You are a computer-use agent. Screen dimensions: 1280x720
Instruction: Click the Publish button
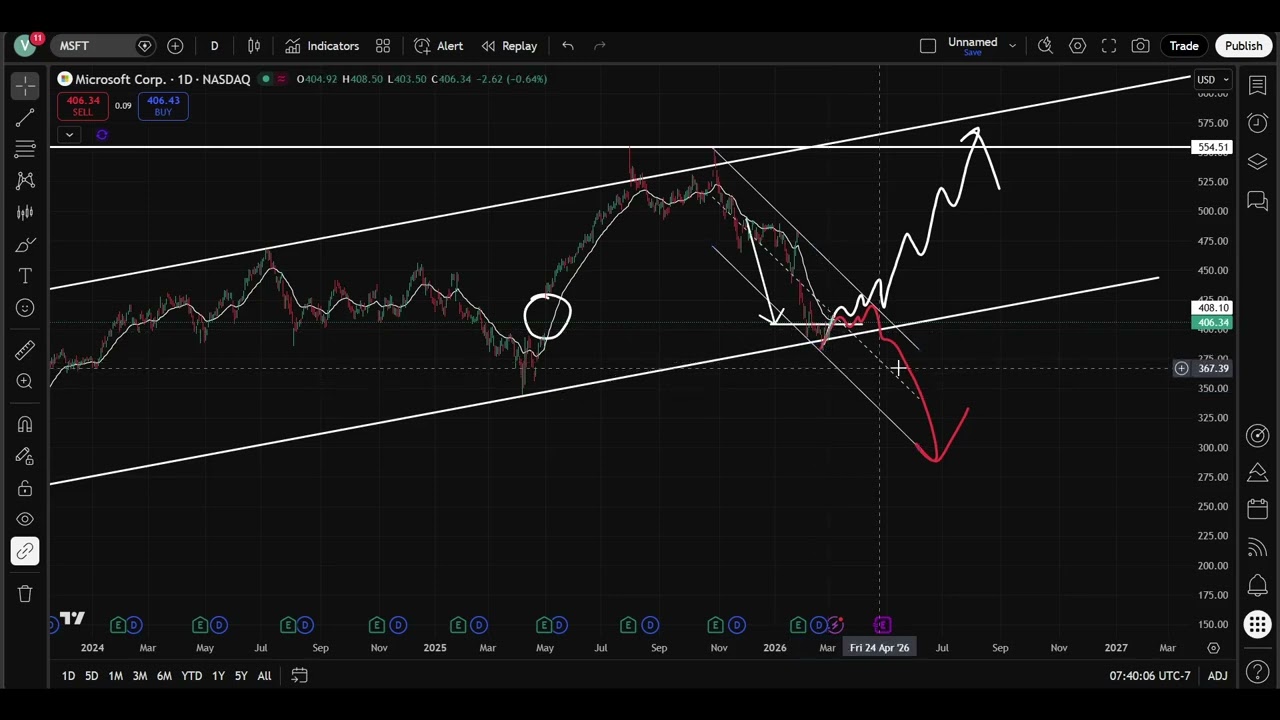[x=1244, y=46]
